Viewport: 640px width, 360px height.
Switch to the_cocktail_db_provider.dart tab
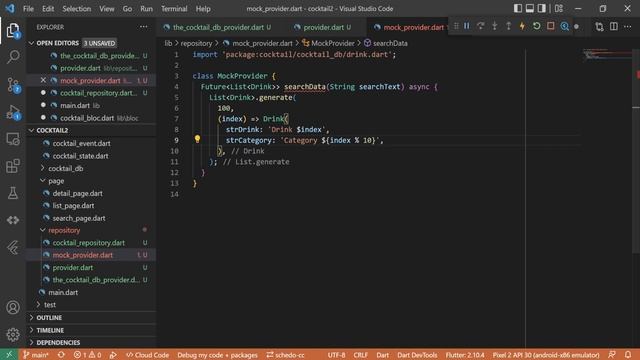[x=218, y=27]
